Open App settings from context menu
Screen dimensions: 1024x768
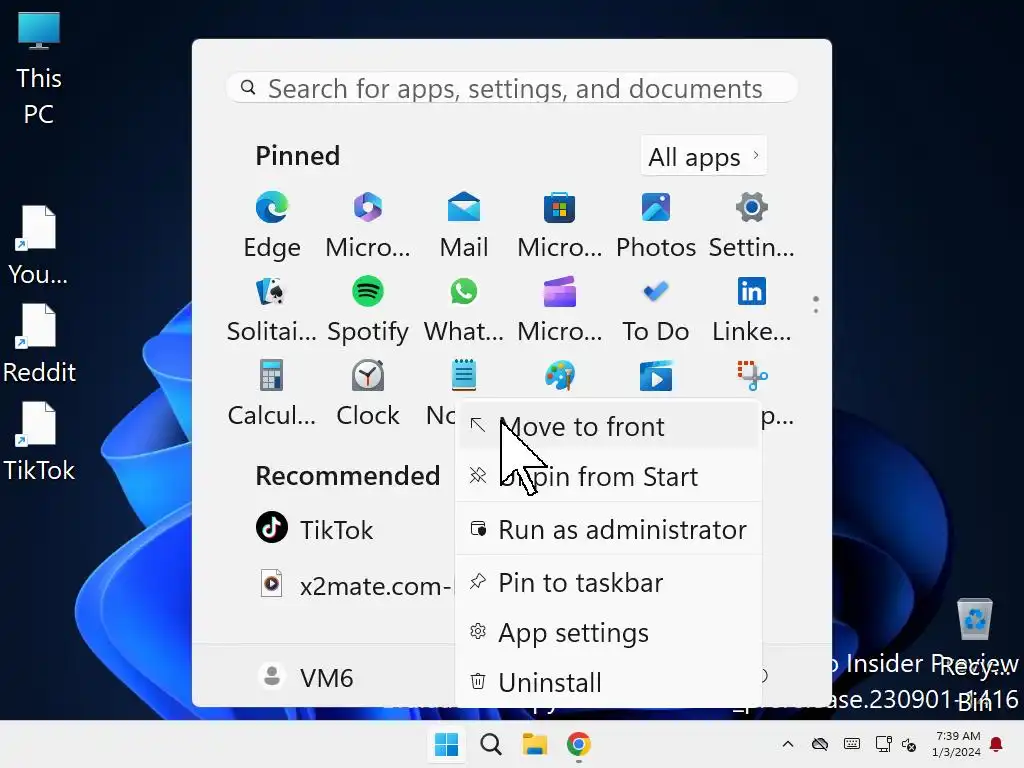click(x=609, y=632)
